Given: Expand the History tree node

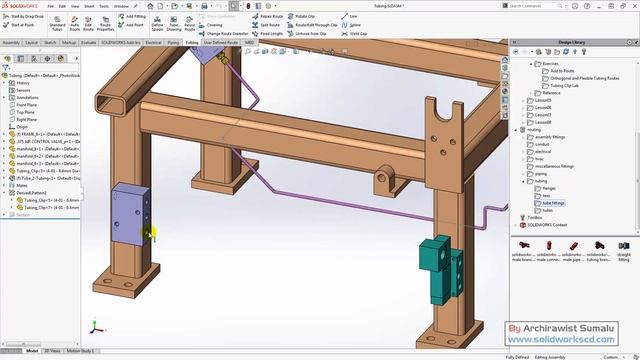Looking at the screenshot, I should (x=4, y=83).
